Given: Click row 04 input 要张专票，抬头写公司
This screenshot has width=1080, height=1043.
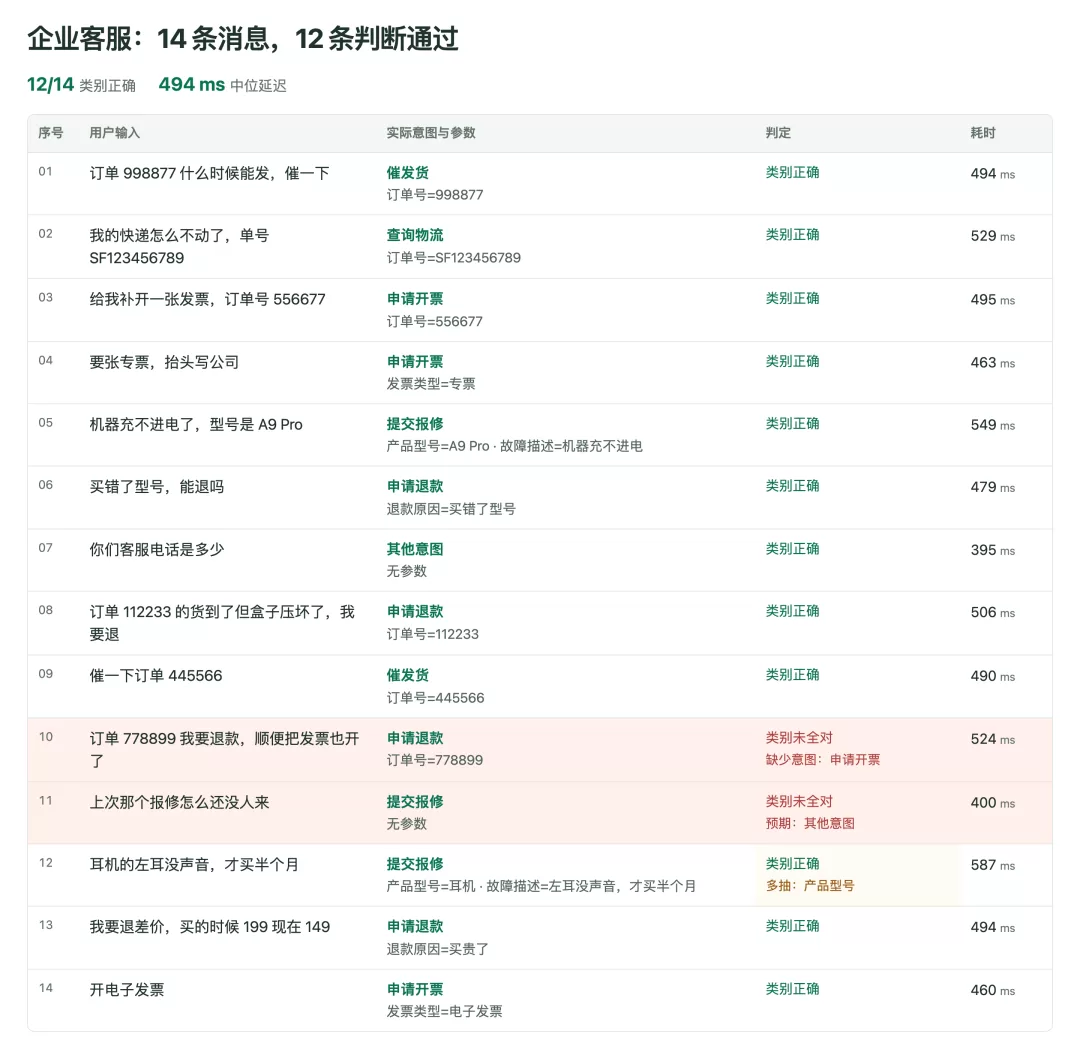Looking at the screenshot, I should point(164,362).
